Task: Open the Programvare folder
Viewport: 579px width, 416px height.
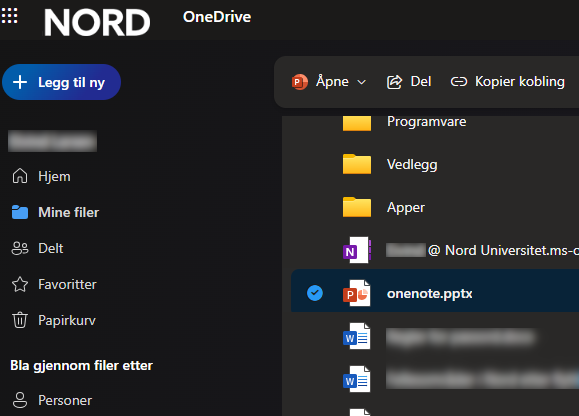Action: 426,121
